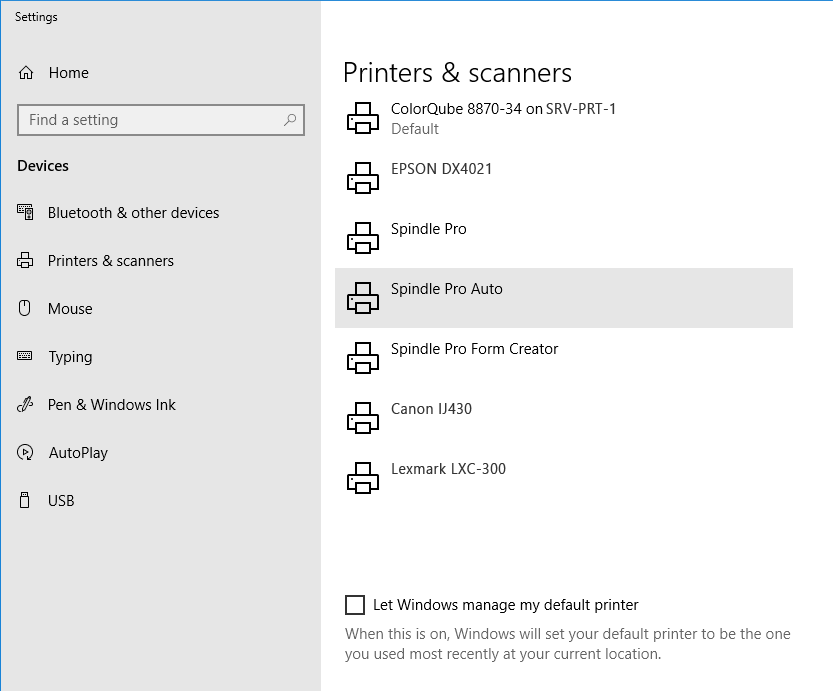Select Canon IJ430 printer name
The image size is (833, 691).
click(x=431, y=409)
